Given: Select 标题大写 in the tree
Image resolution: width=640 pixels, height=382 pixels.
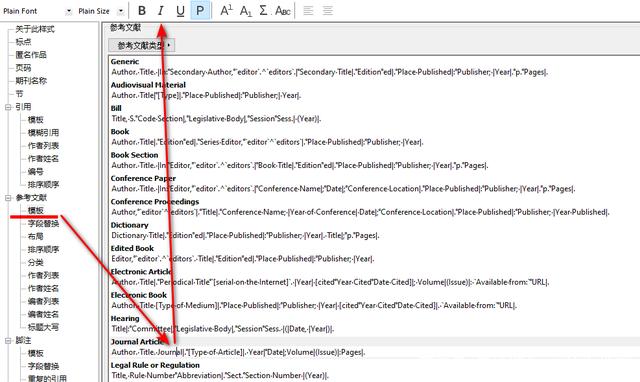Looking at the screenshot, I should coord(43,327).
